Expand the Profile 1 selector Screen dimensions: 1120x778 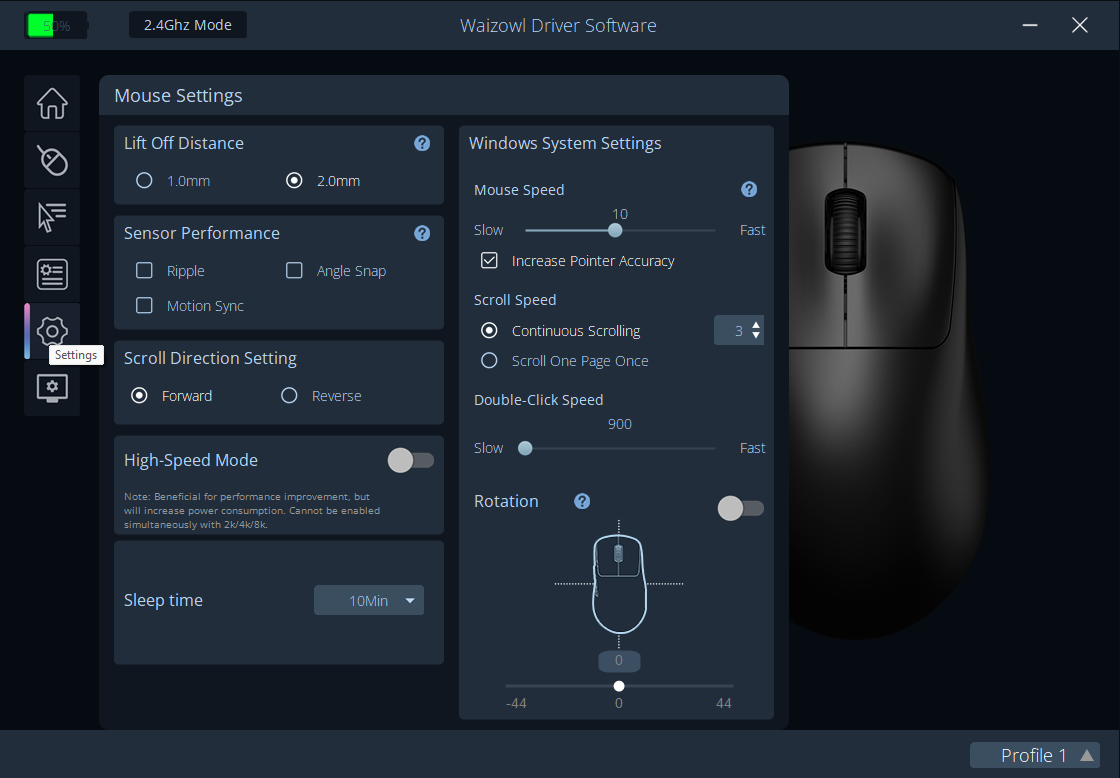point(1034,755)
